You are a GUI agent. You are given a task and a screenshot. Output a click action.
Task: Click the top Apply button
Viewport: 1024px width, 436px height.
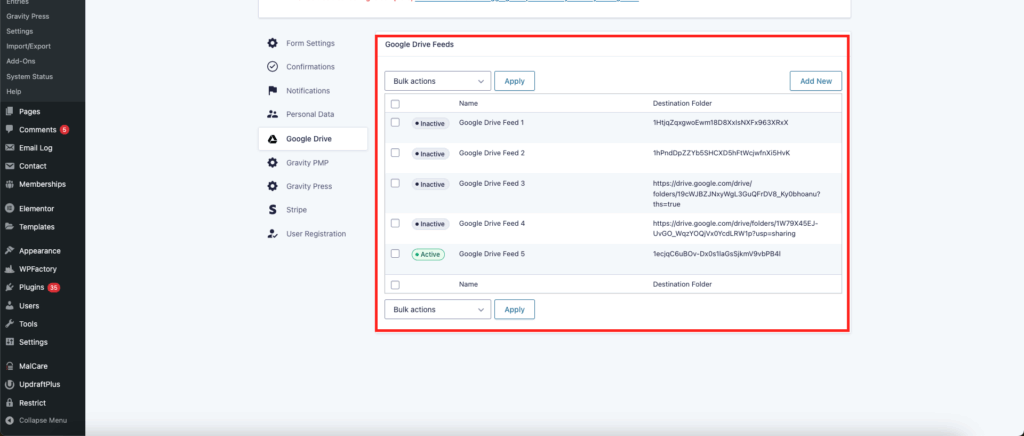coord(515,81)
